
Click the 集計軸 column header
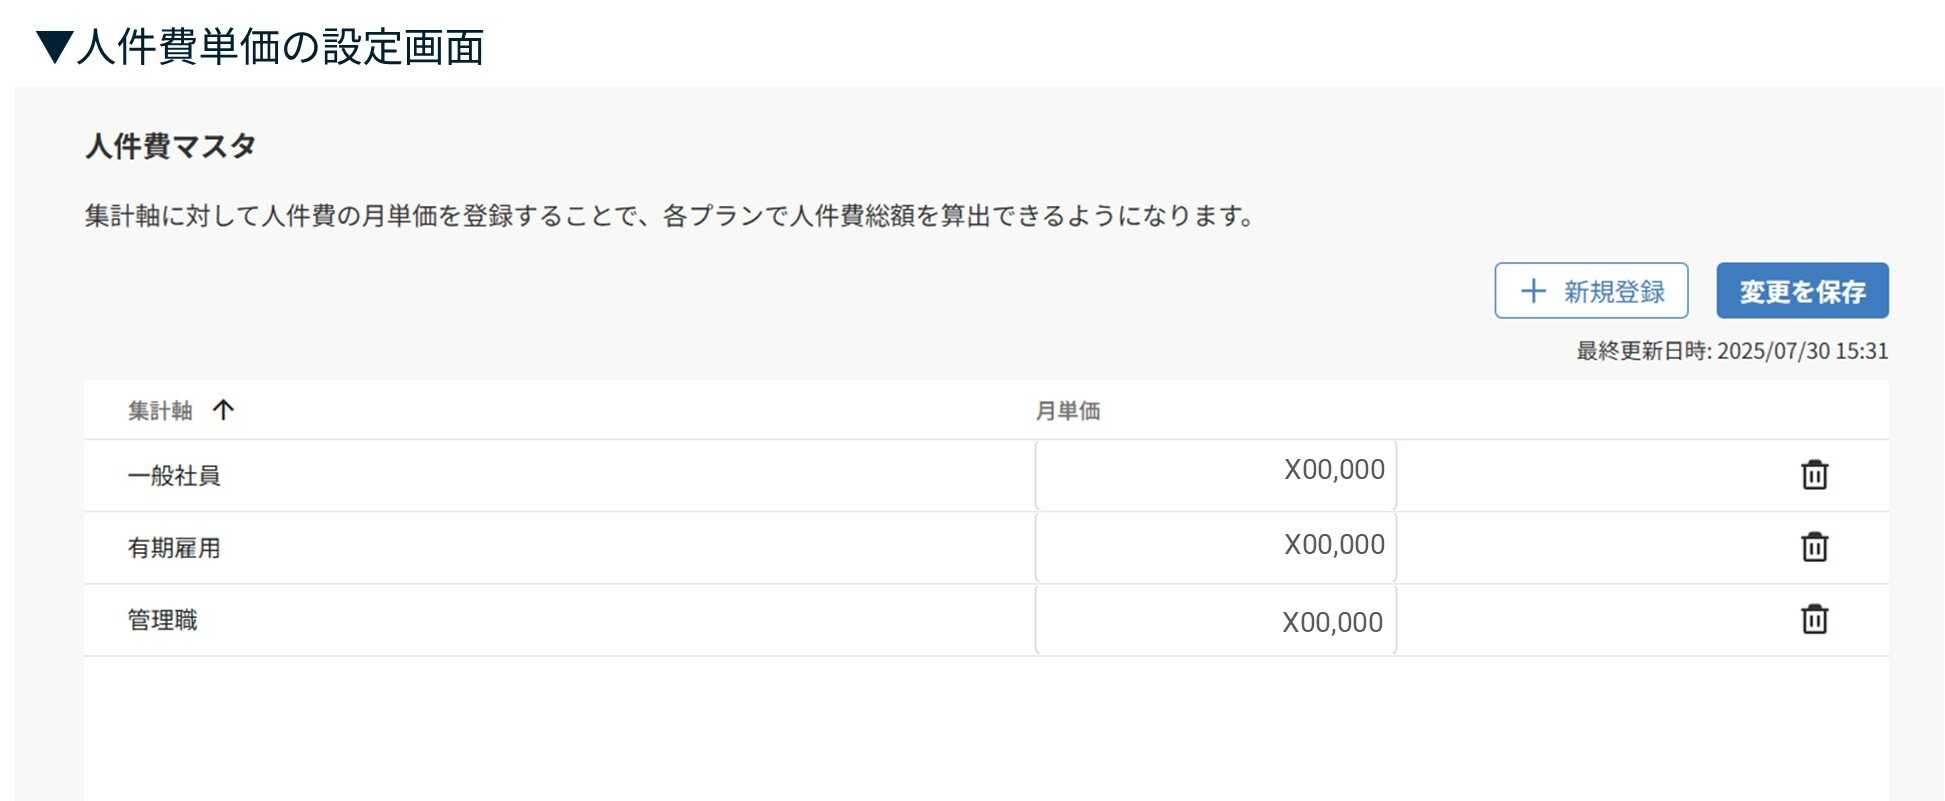click(x=160, y=411)
